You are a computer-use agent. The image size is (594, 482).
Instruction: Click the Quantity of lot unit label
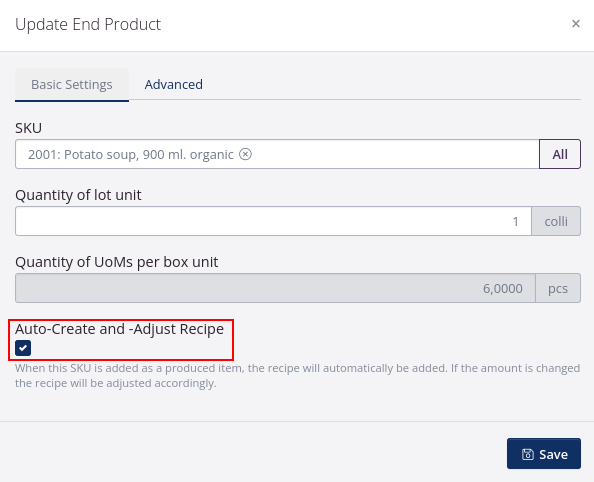click(x=78, y=195)
